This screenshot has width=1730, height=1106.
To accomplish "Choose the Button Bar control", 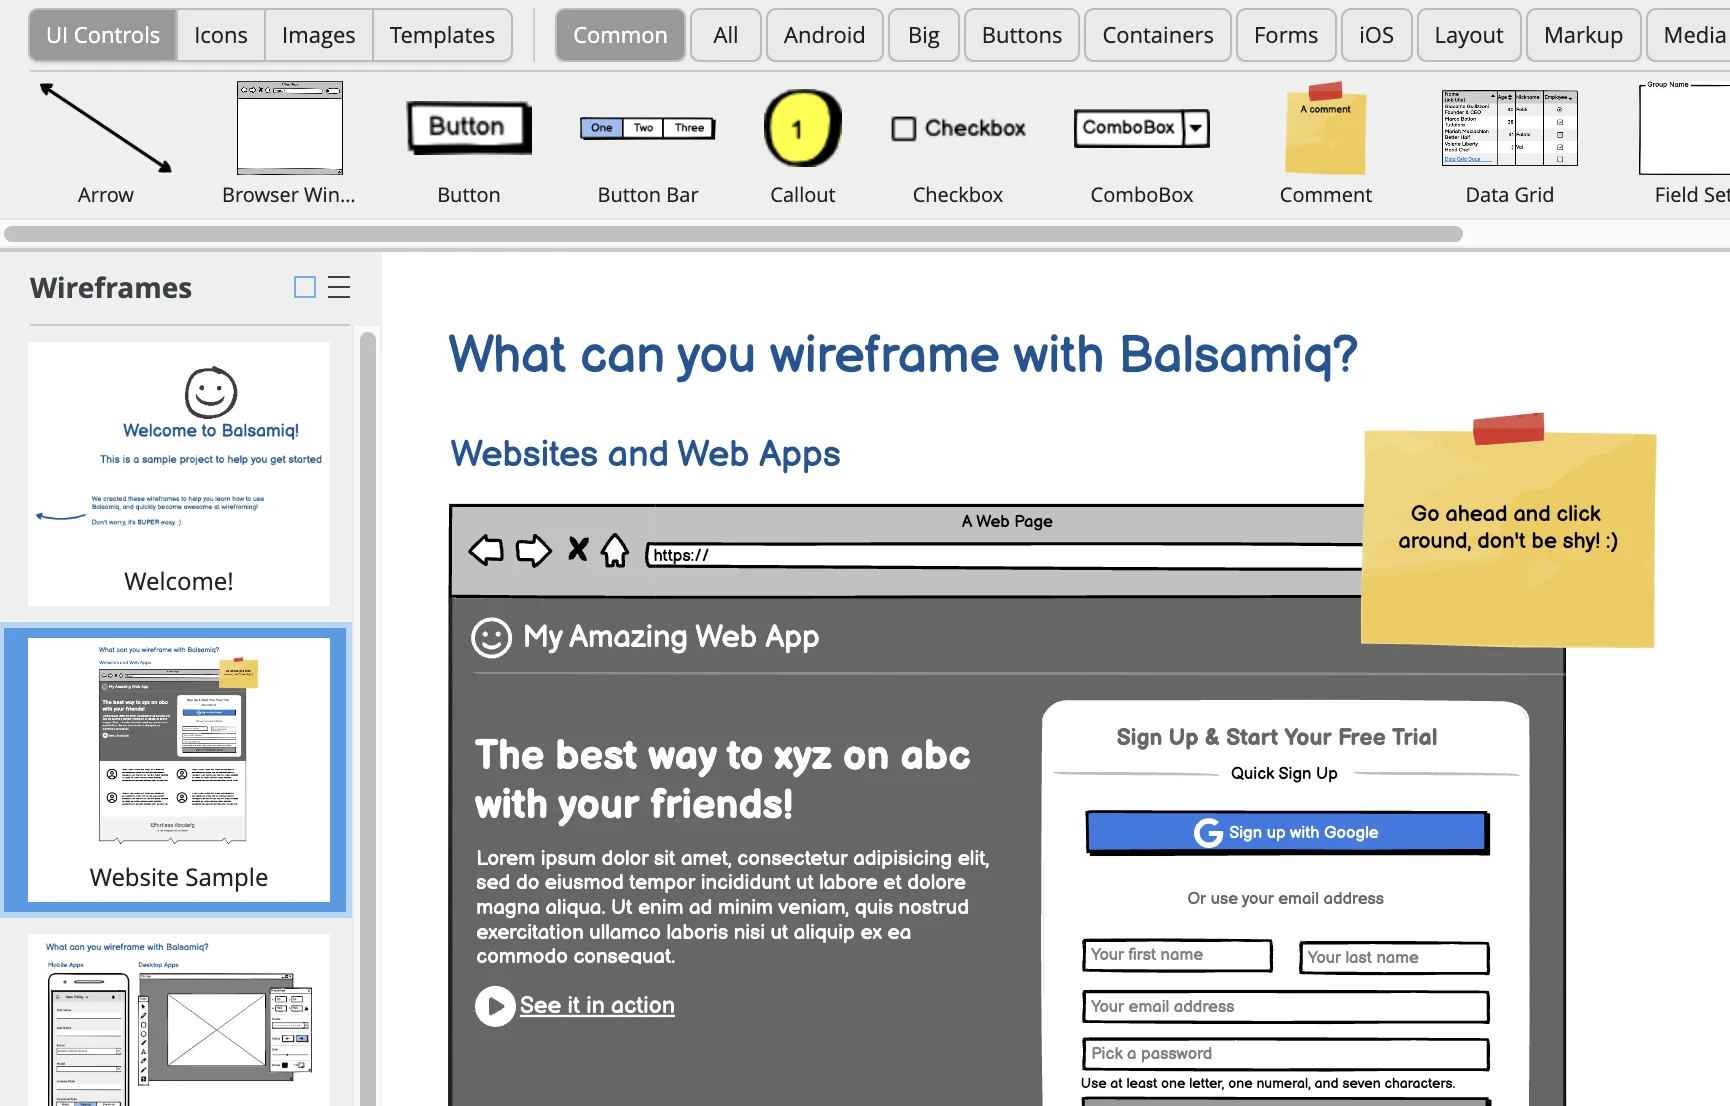I will tap(648, 143).
